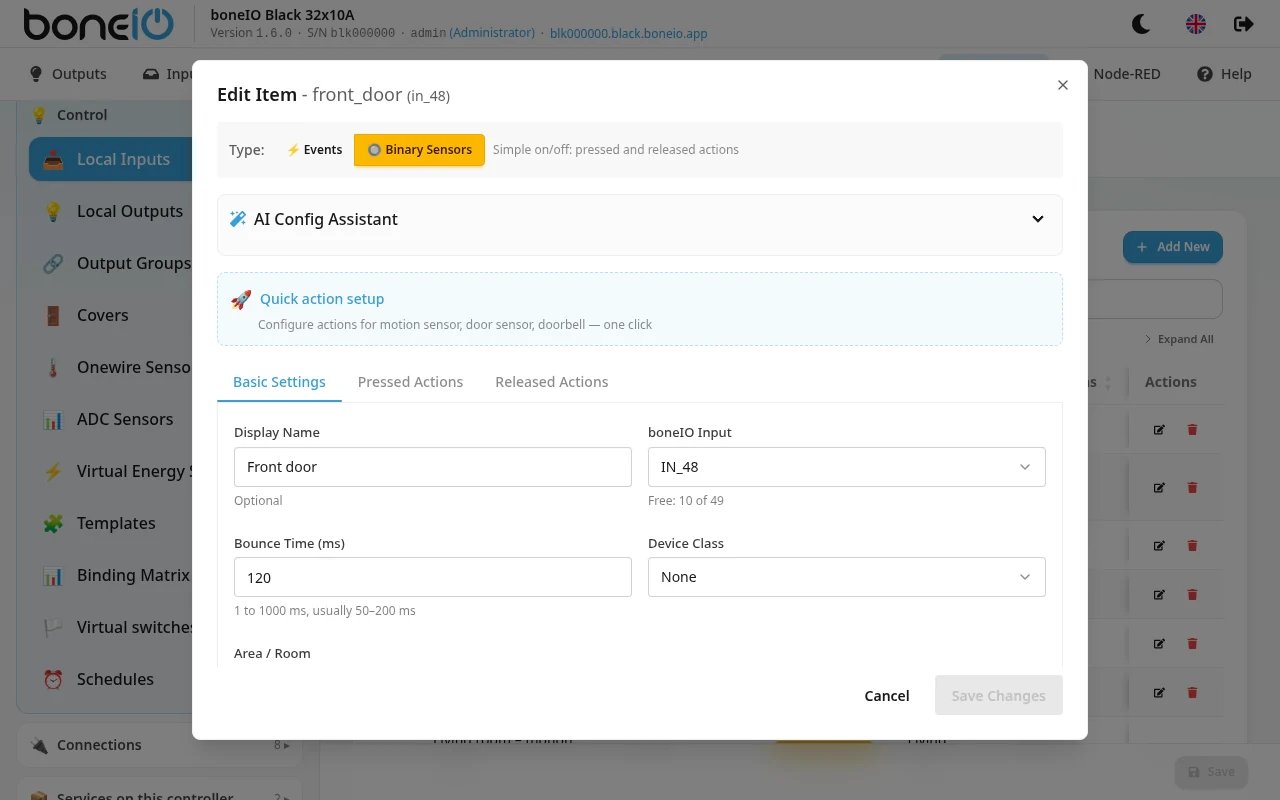The image size is (1280, 800).
Task: Switch to the Basic Settings tab
Action: [279, 382]
